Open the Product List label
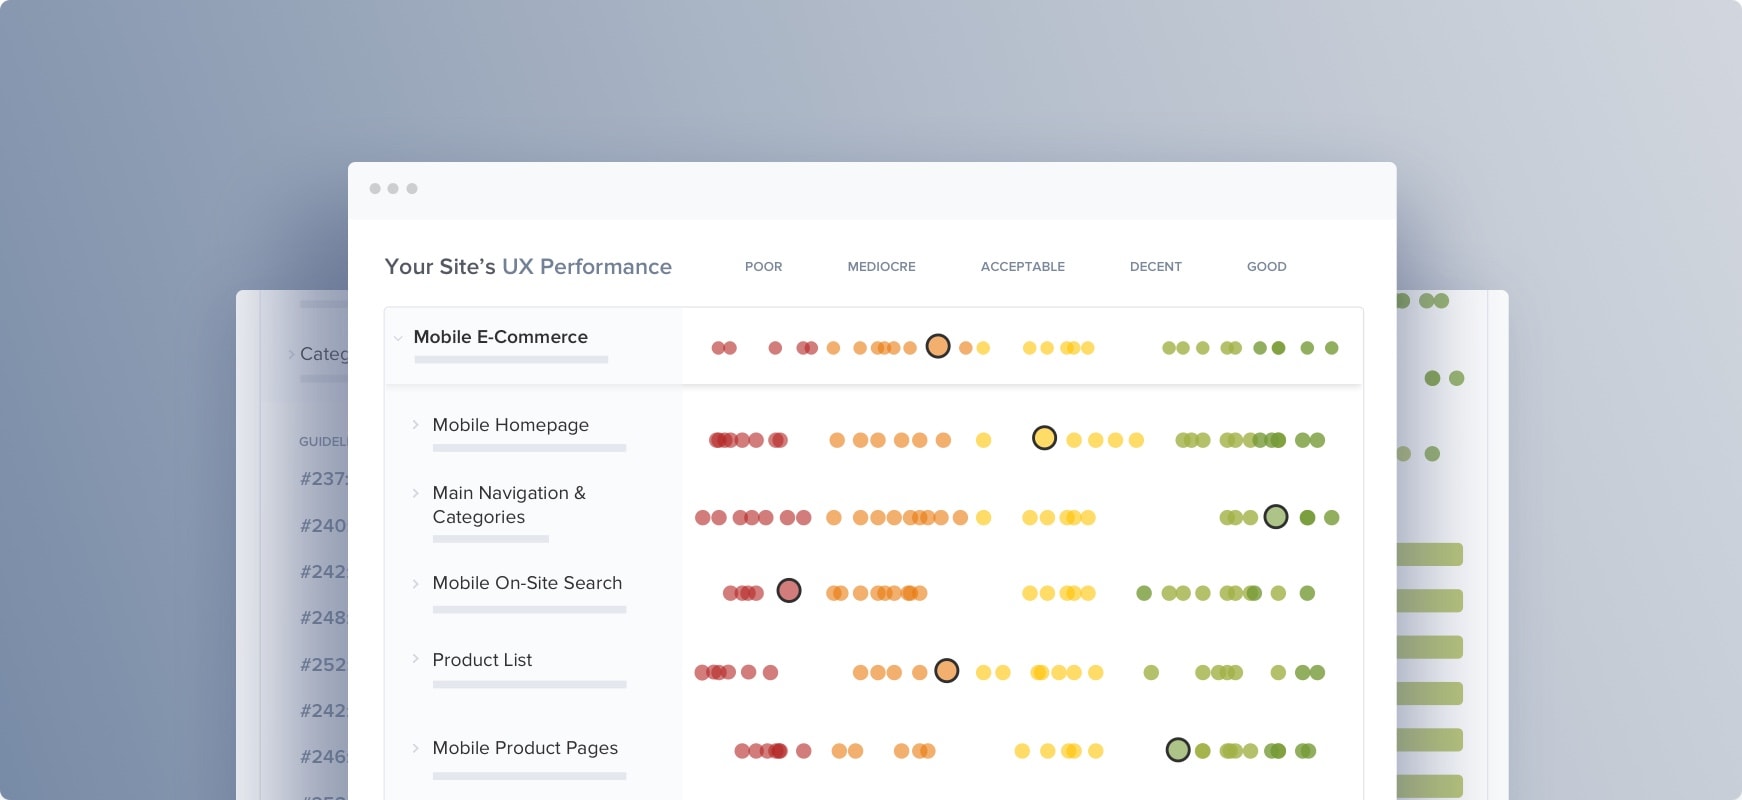Viewport: 1742px width, 800px height. 482,660
